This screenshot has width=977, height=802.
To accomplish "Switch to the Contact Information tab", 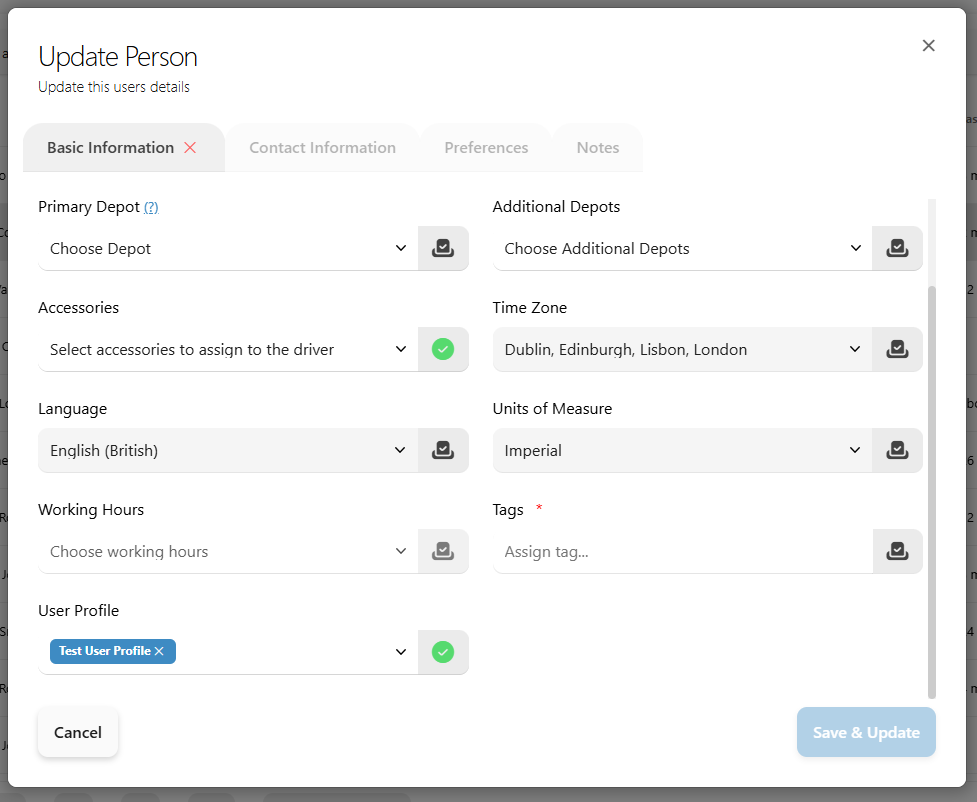I will (x=322, y=147).
